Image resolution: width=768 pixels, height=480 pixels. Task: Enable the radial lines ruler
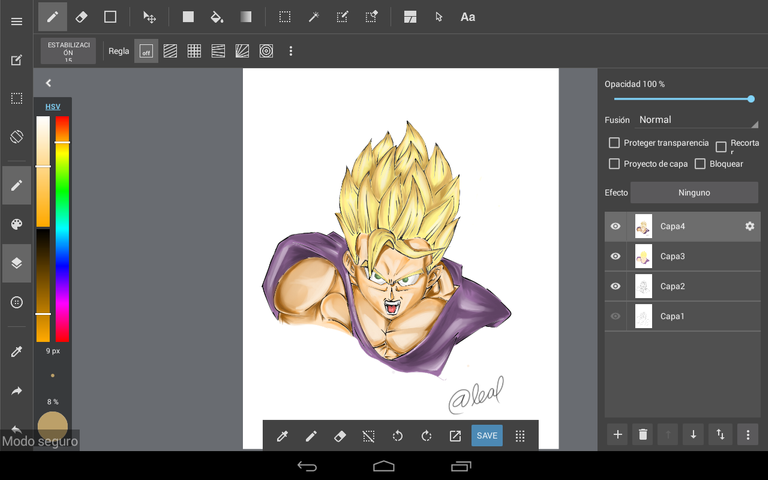tap(242, 51)
